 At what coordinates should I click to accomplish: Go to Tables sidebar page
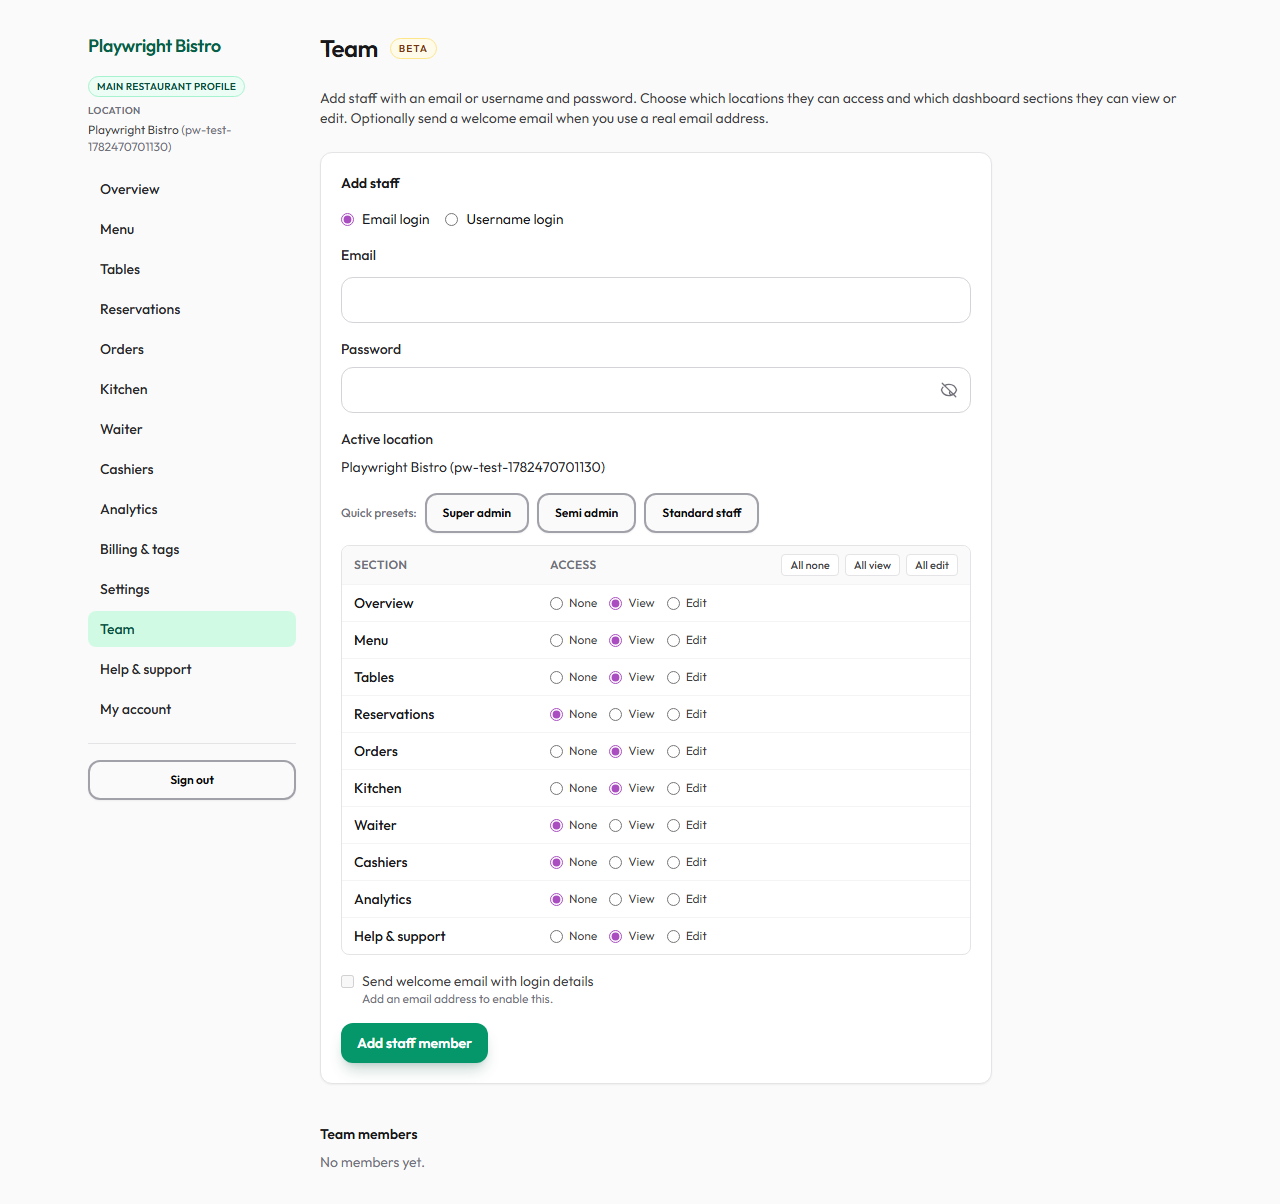pos(192,269)
